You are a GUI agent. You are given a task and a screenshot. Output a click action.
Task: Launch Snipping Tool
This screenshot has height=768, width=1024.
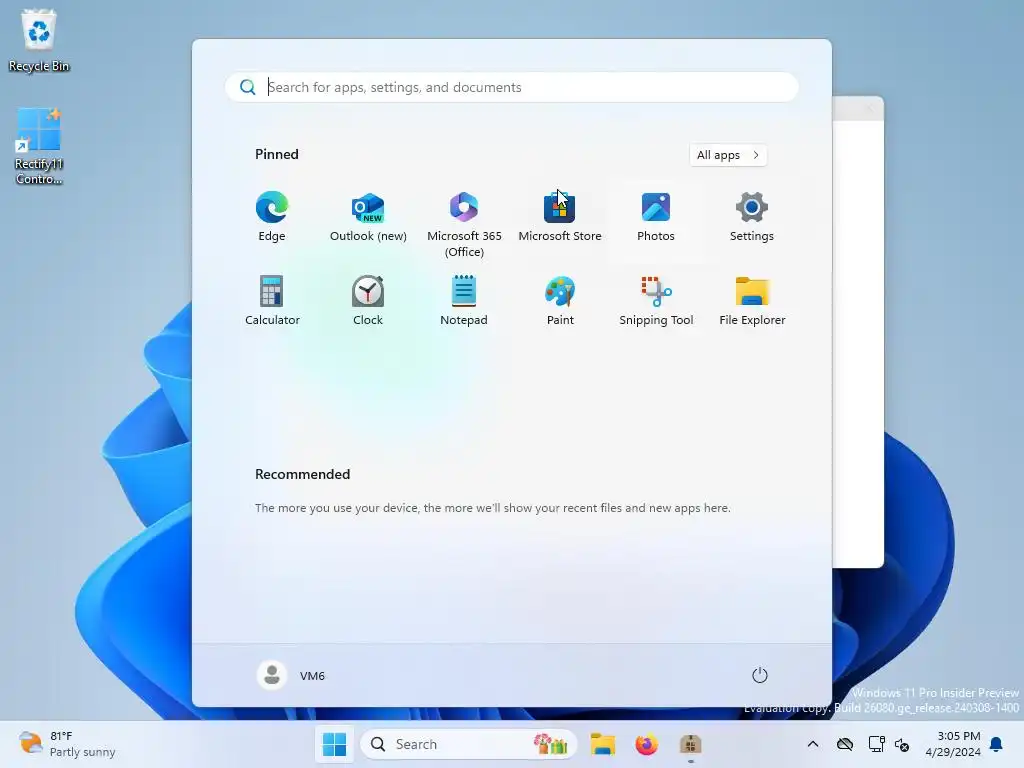(x=656, y=300)
